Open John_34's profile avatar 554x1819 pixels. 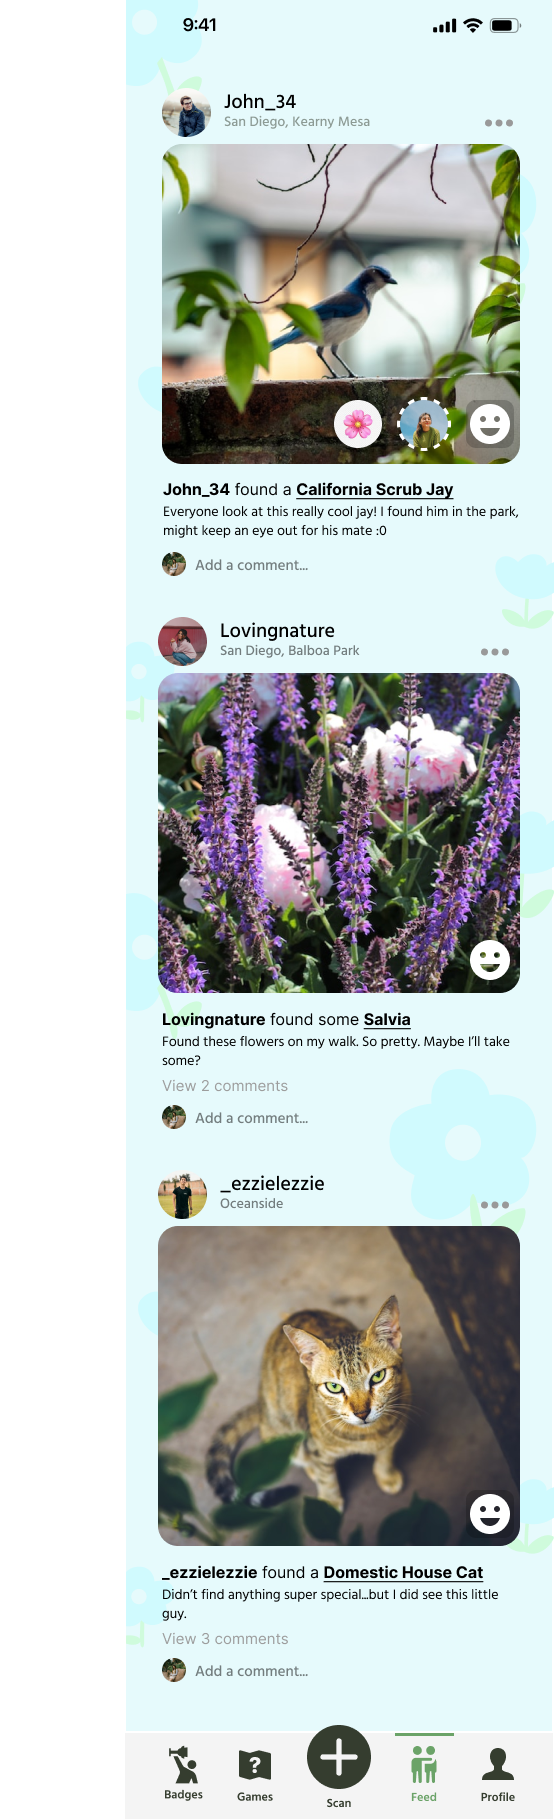coord(186,113)
